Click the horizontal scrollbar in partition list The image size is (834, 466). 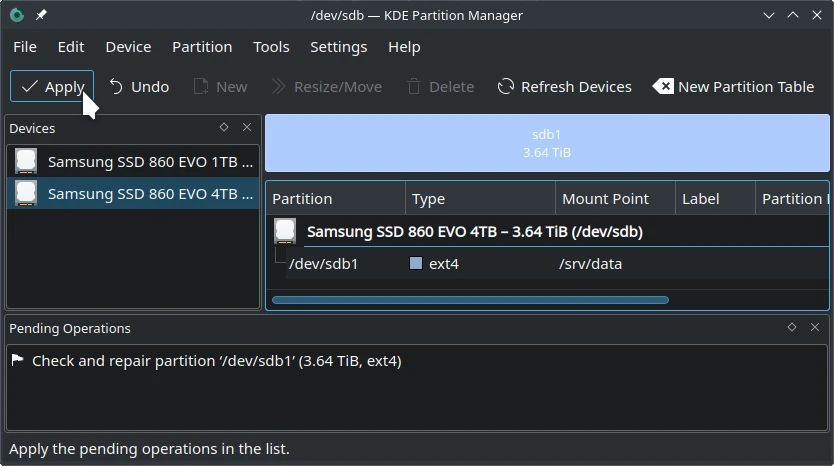[x=470, y=299]
